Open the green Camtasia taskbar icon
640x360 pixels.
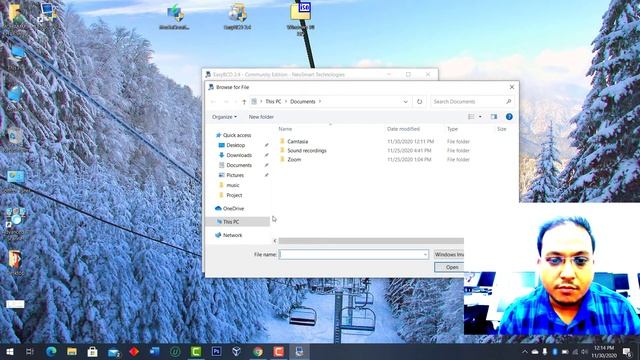[196, 351]
